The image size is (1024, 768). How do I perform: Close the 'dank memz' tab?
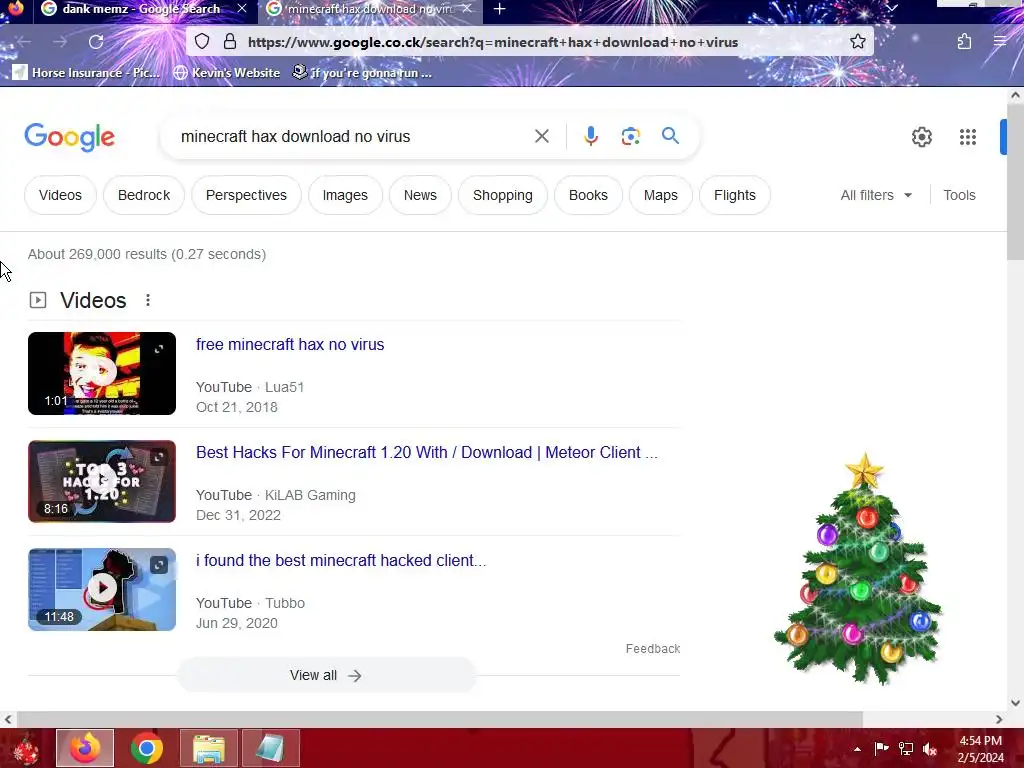[x=242, y=9]
